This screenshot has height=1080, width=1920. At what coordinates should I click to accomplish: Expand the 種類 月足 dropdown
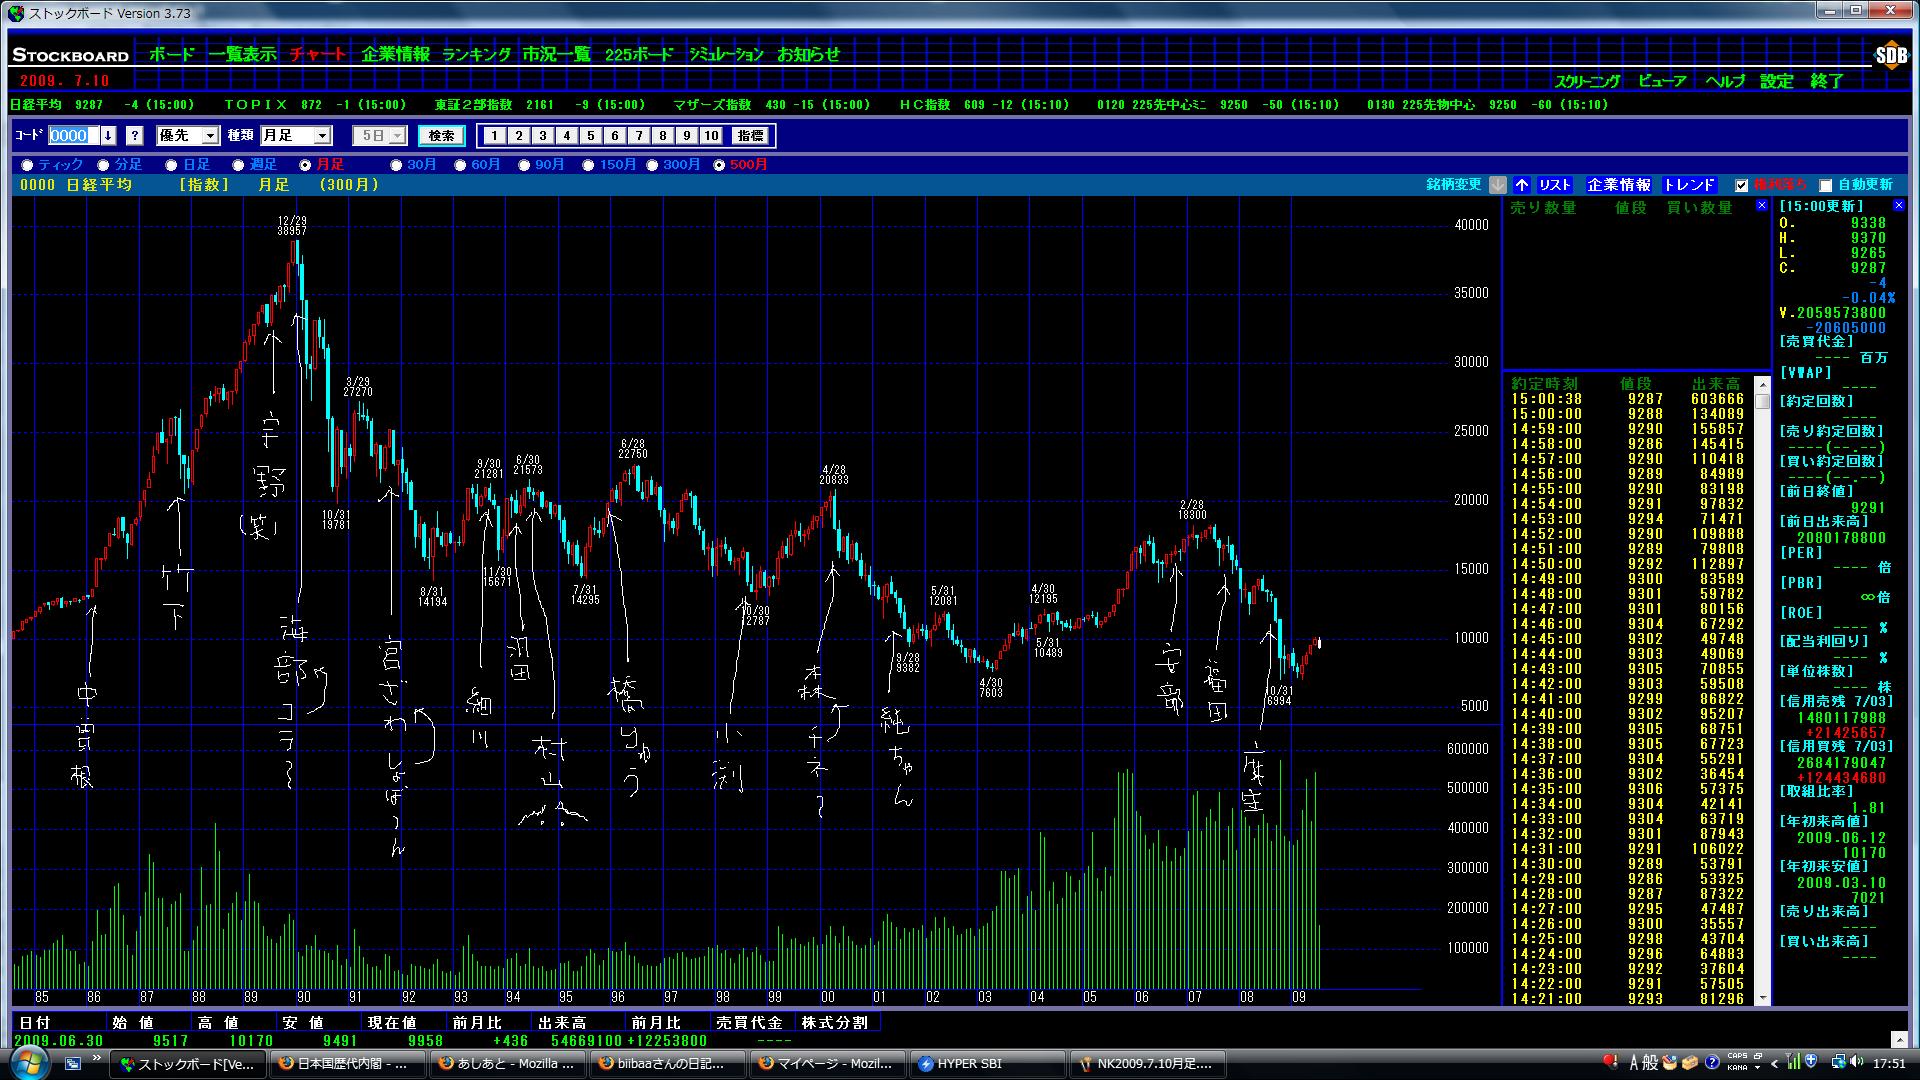pos(322,136)
